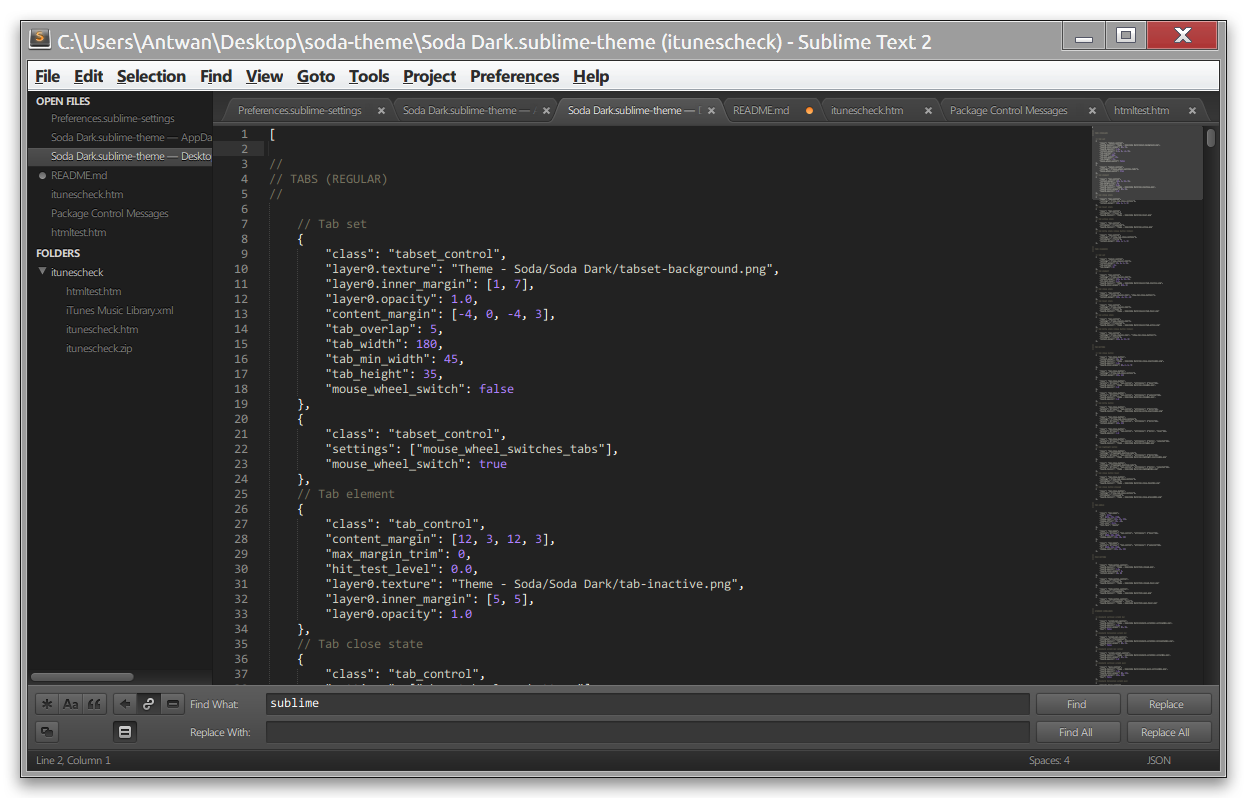Focus the Find What input field
1247x798 pixels.
pyautogui.click(x=647, y=704)
